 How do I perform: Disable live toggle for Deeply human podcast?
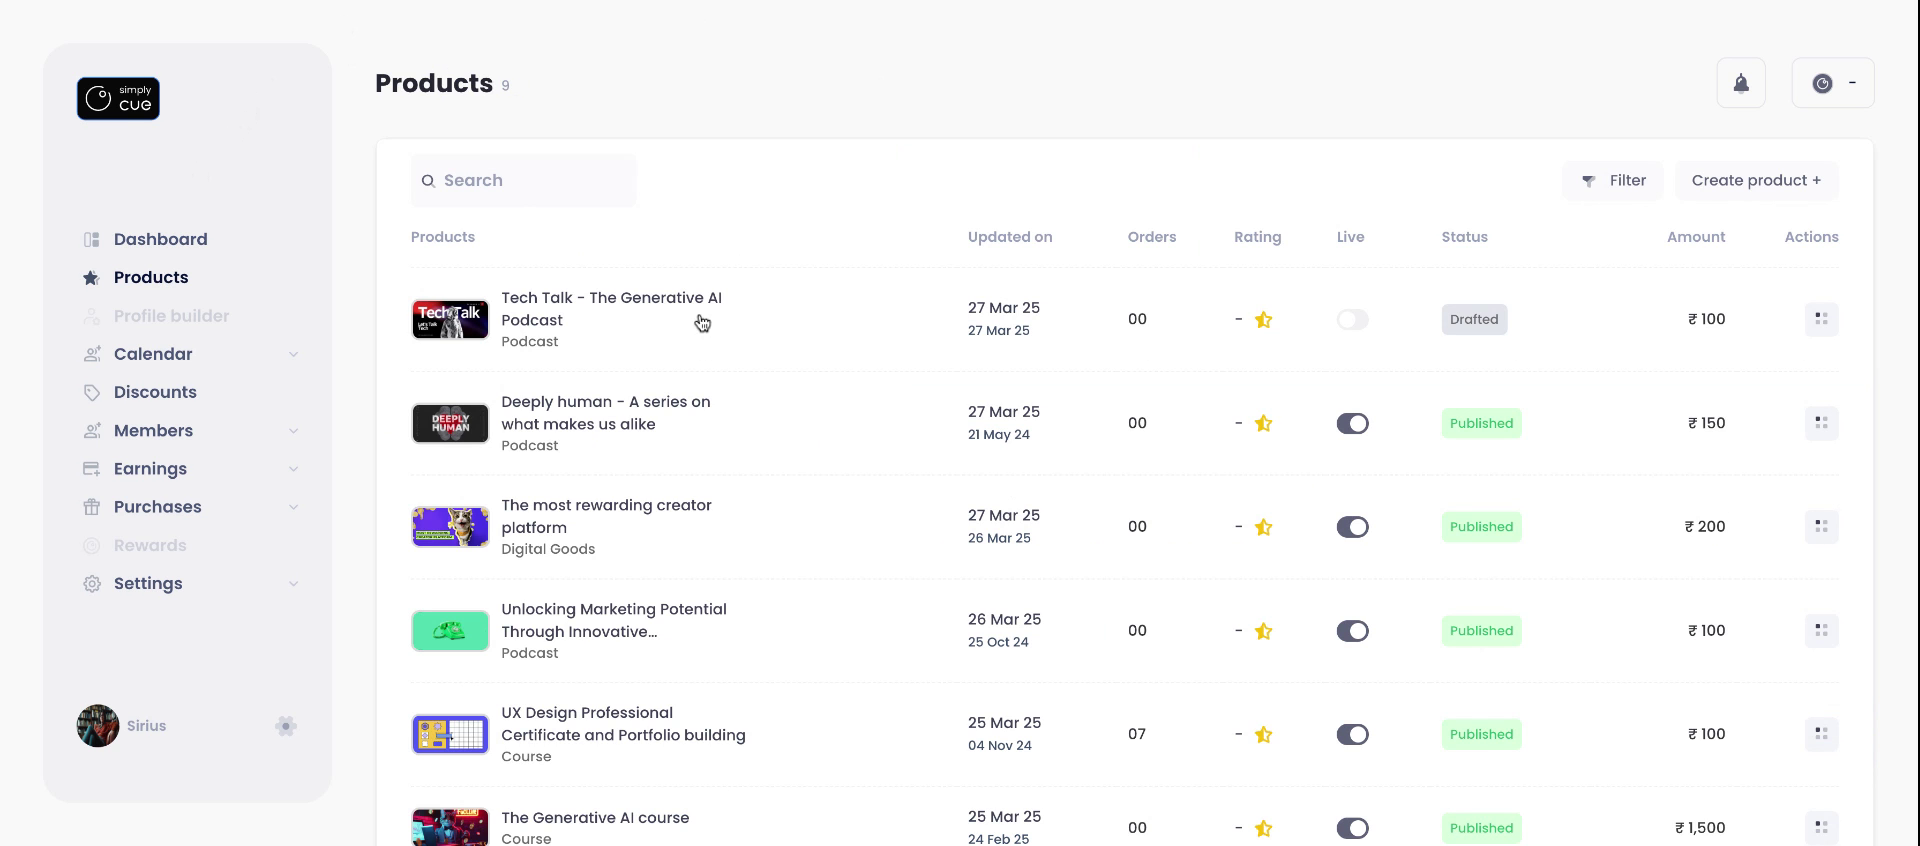1352,424
